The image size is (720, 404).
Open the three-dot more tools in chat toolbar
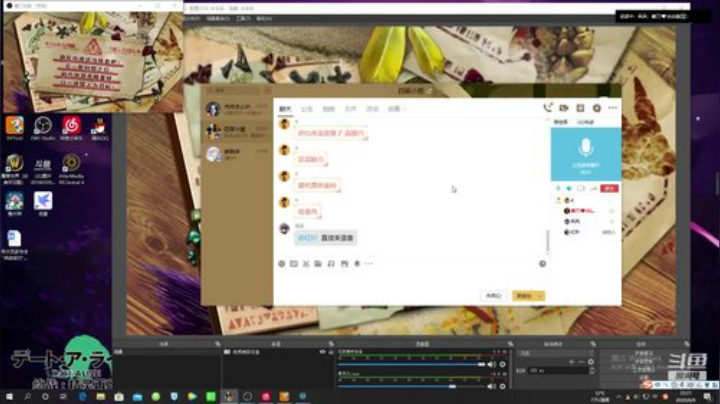(x=369, y=264)
